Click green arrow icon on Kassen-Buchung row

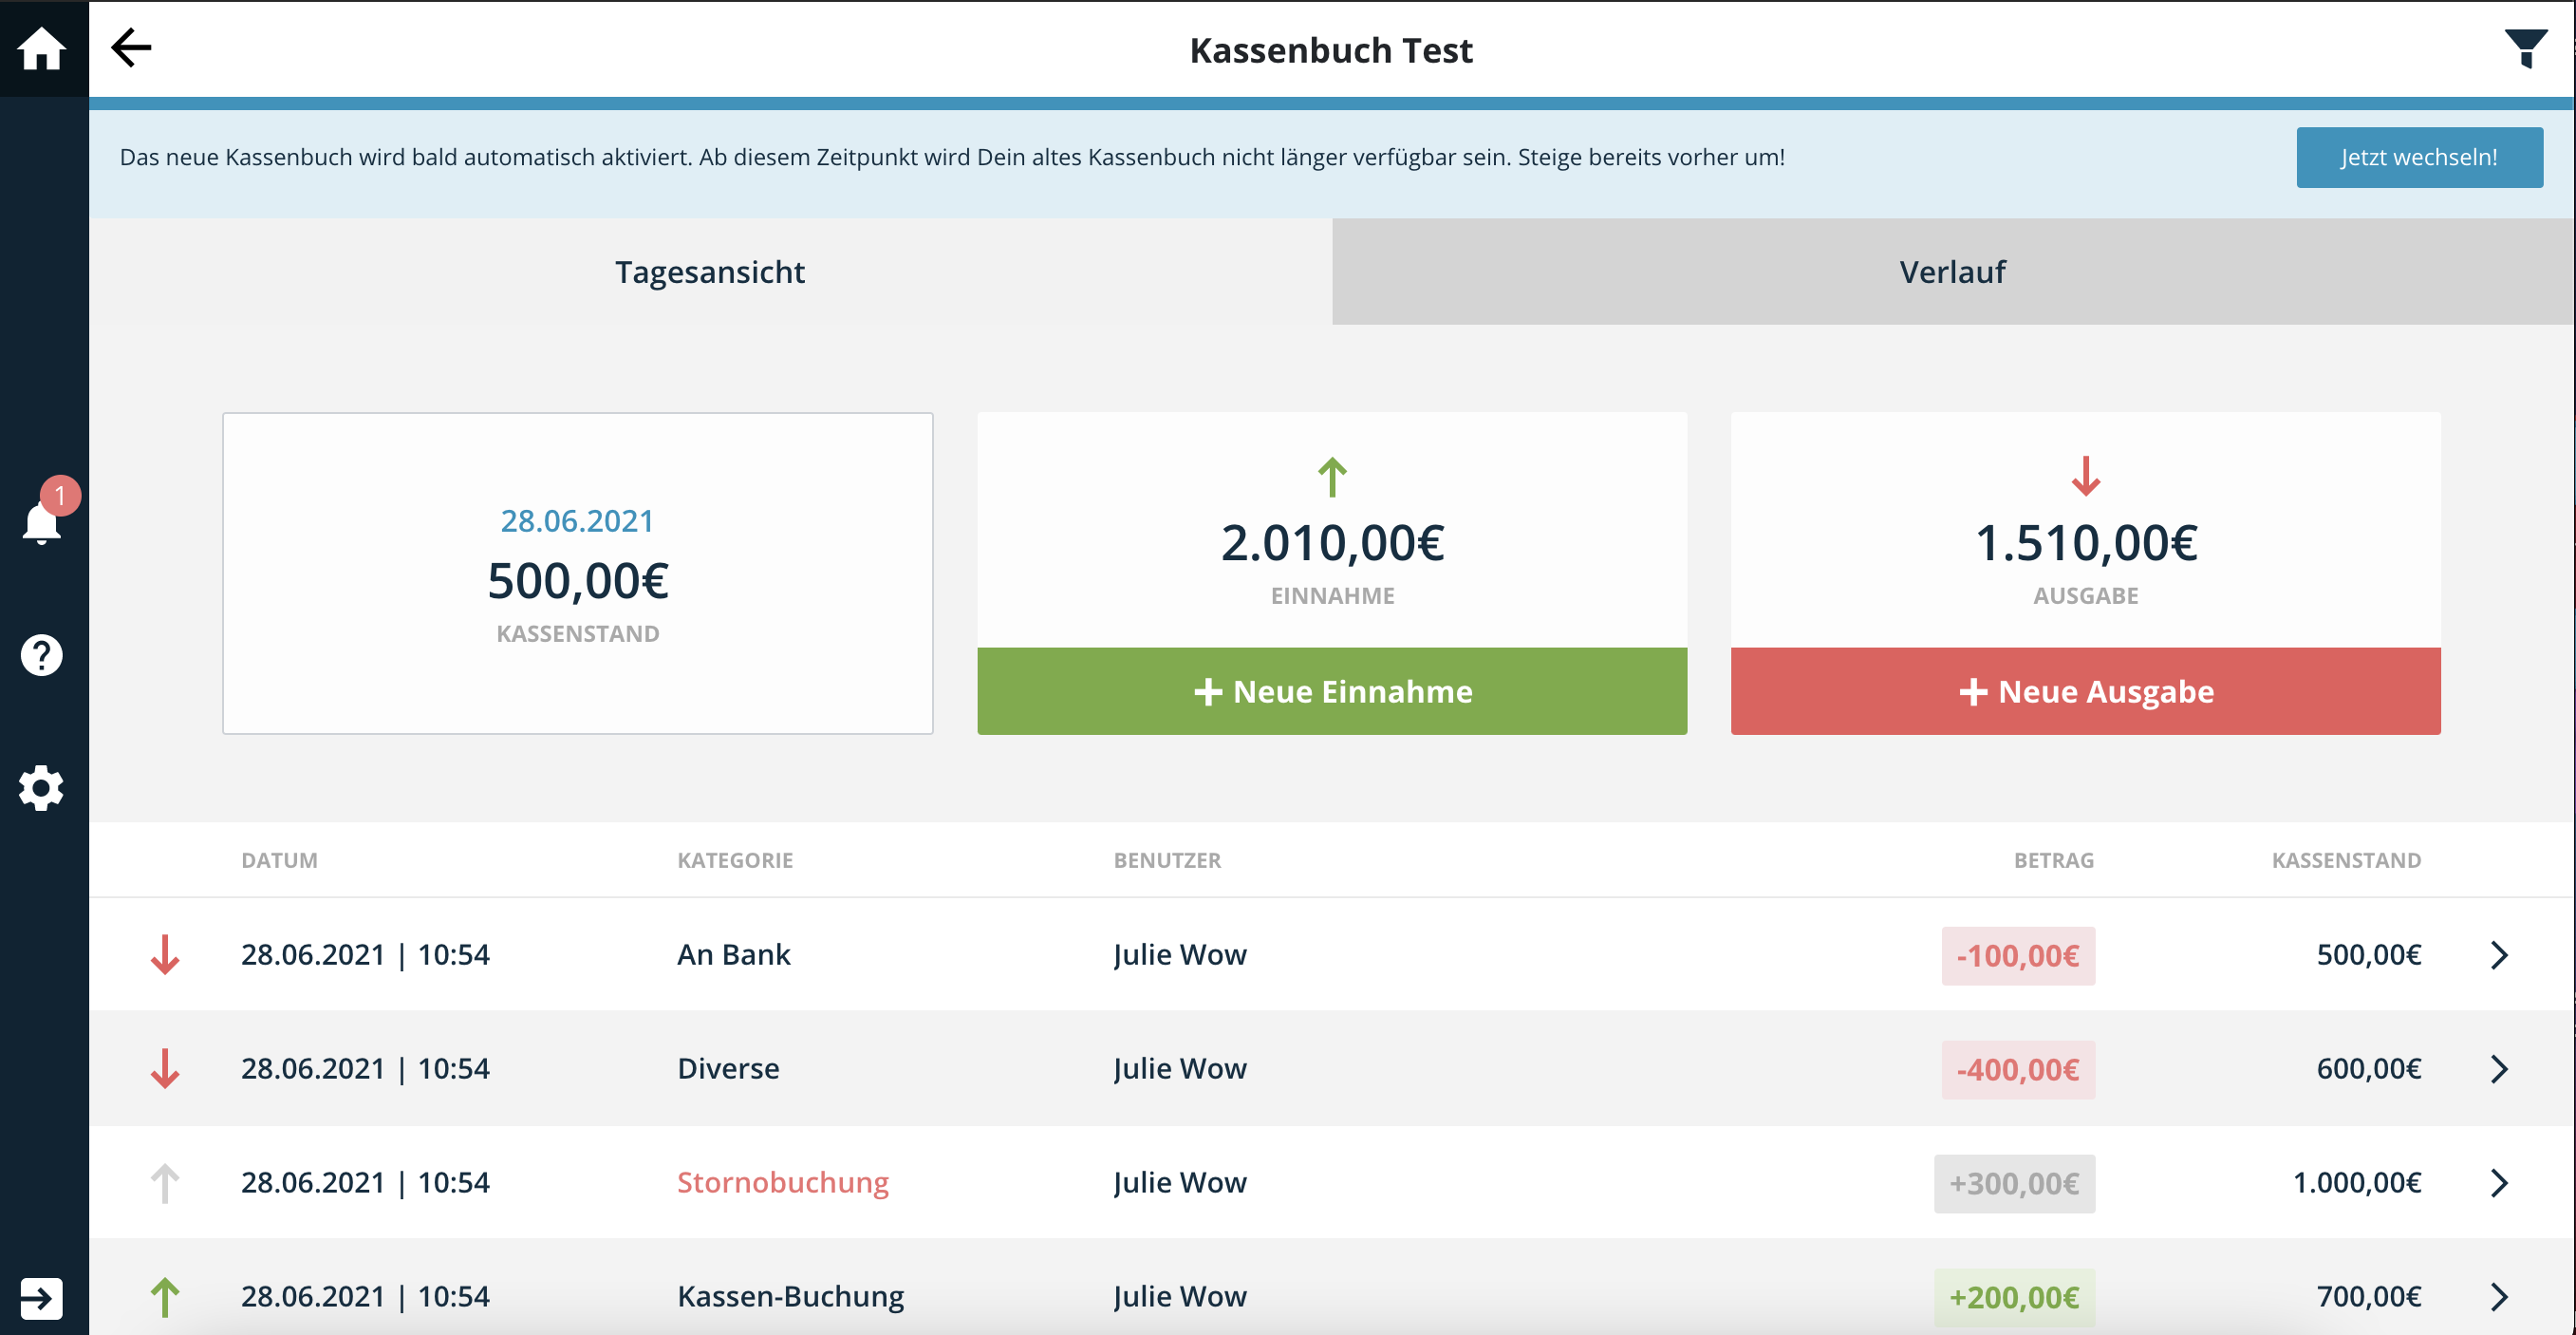click(x=165, y=1297)
